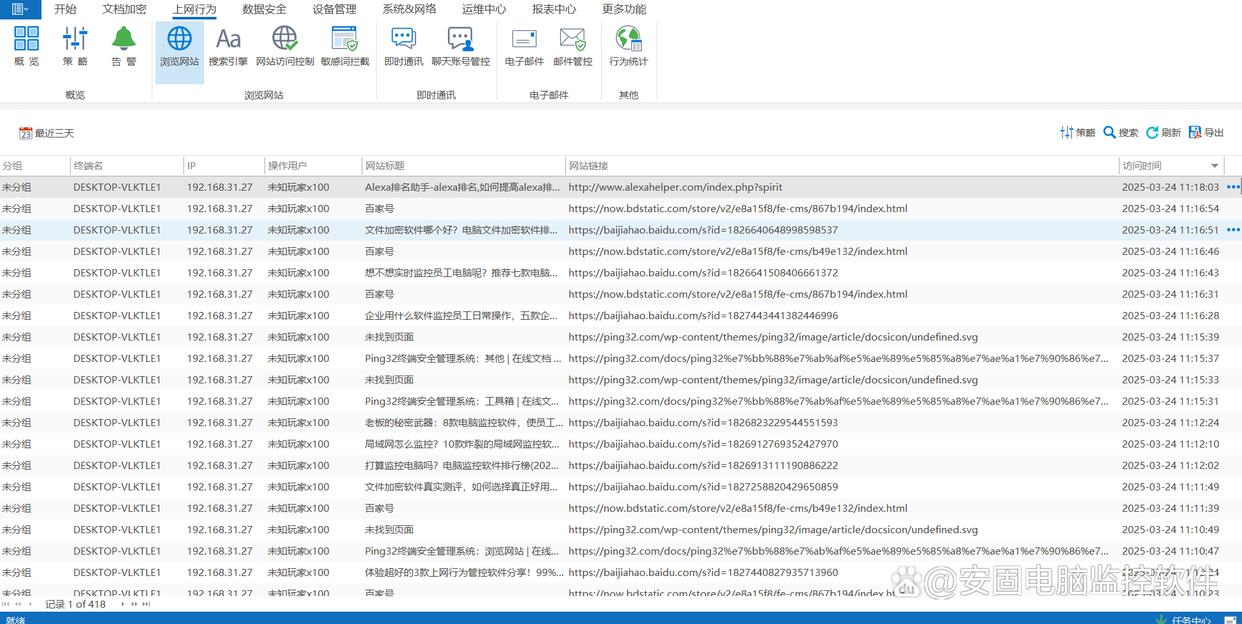
Task: Open the ellipsis menu on the Alexa row
Action: (x=1232, y=187)
